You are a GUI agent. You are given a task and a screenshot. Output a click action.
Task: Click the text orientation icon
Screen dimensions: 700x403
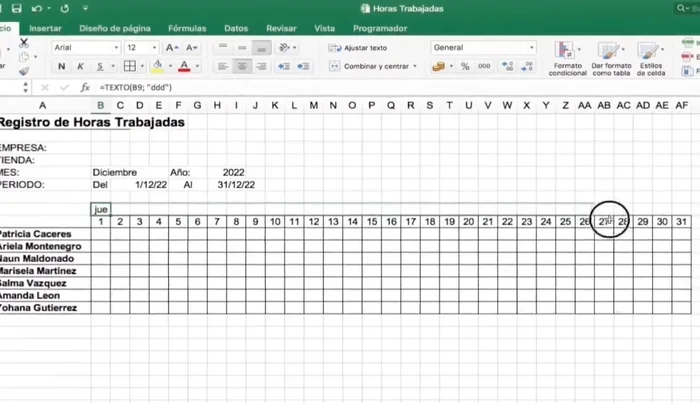(x=285, y=47)
